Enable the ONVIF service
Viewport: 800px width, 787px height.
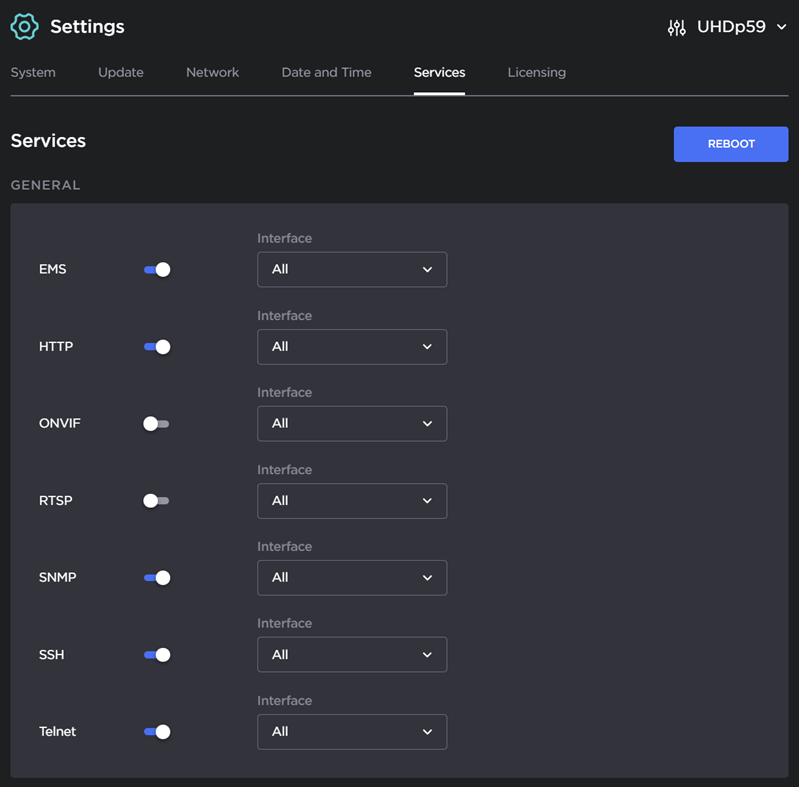point(156,423)
